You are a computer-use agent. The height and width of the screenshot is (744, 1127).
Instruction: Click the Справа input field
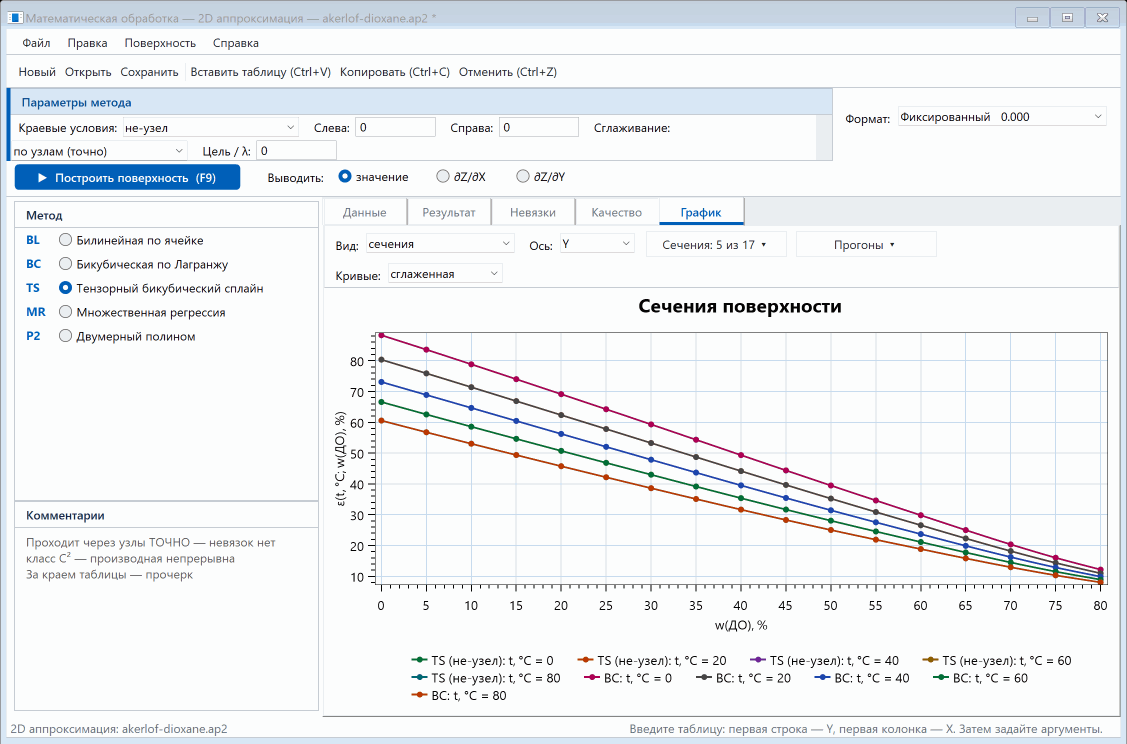[x=538, y=128]
